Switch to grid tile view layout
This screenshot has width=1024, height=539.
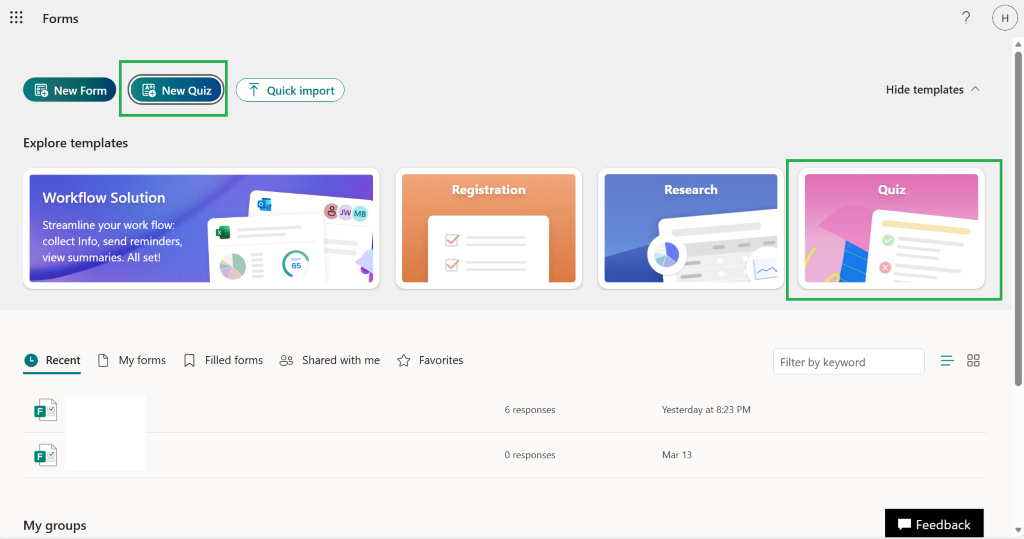tap(973, 361)
